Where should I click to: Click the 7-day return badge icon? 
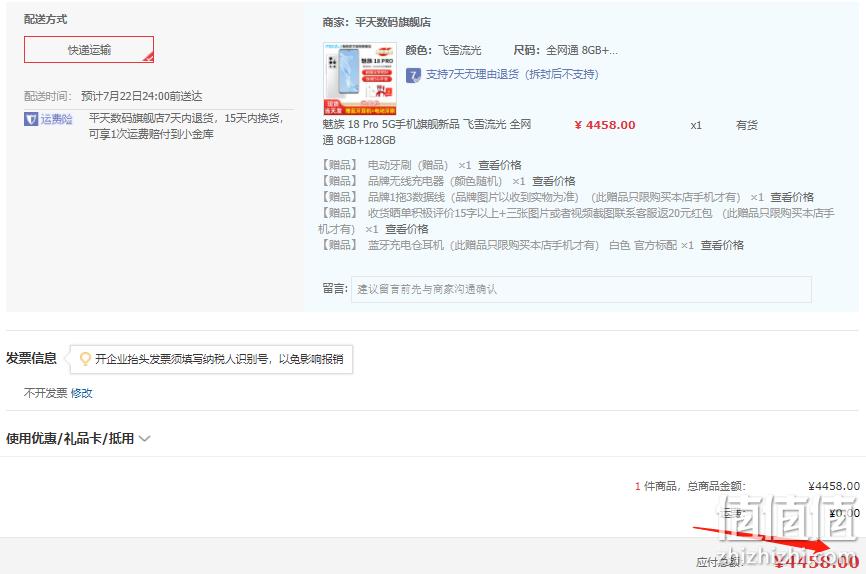[x=413, y=75]
